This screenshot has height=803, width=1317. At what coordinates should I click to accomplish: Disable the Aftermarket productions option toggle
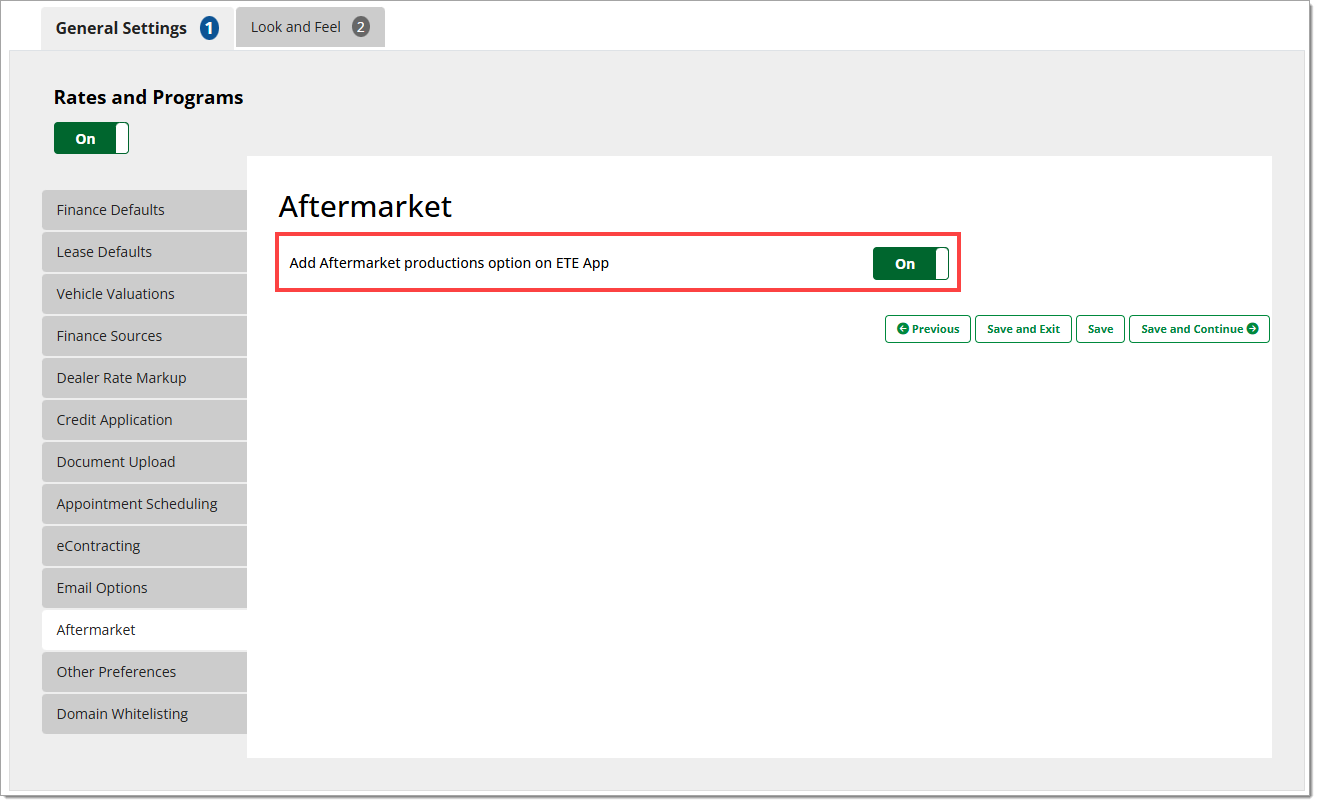[910, 264]
